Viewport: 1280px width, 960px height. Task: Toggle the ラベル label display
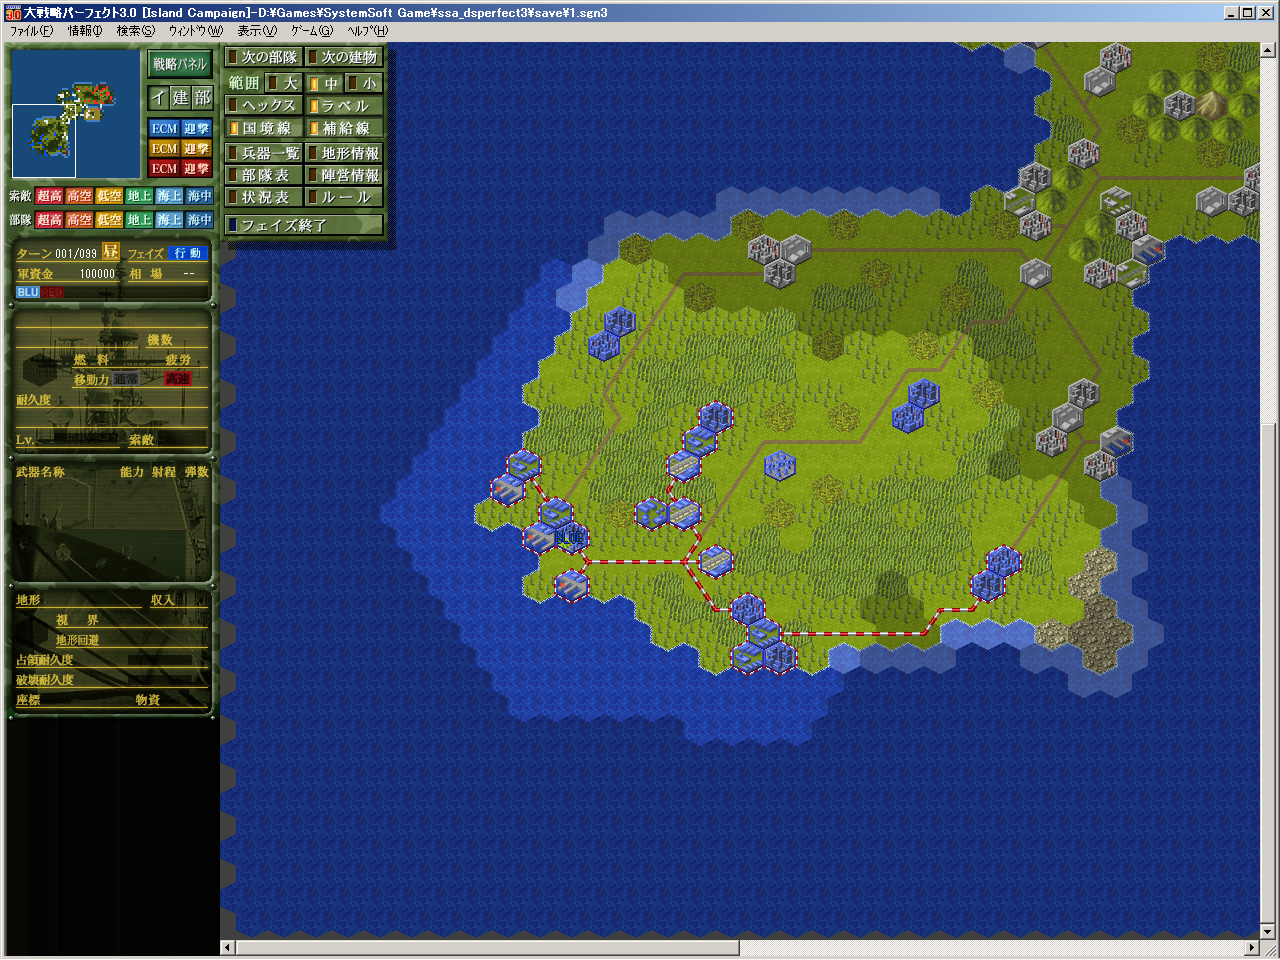click(x=344, y=105)
